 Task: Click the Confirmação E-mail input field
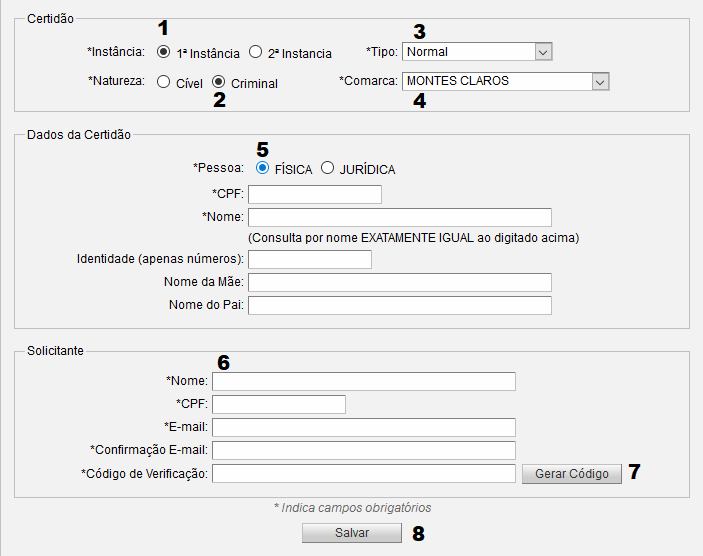point(364,451)
